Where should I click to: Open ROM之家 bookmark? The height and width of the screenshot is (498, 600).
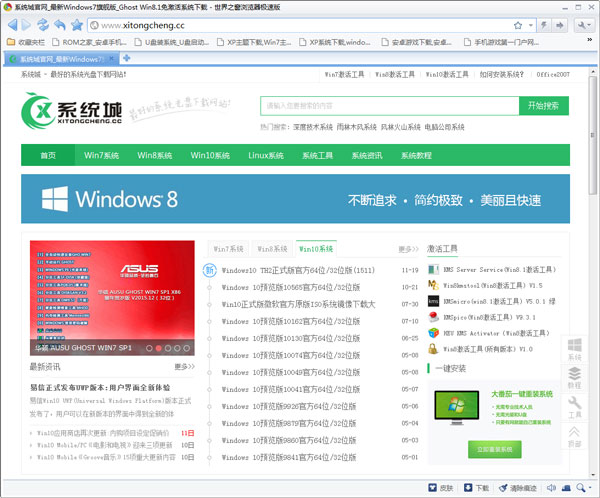[x=89, y=42]
